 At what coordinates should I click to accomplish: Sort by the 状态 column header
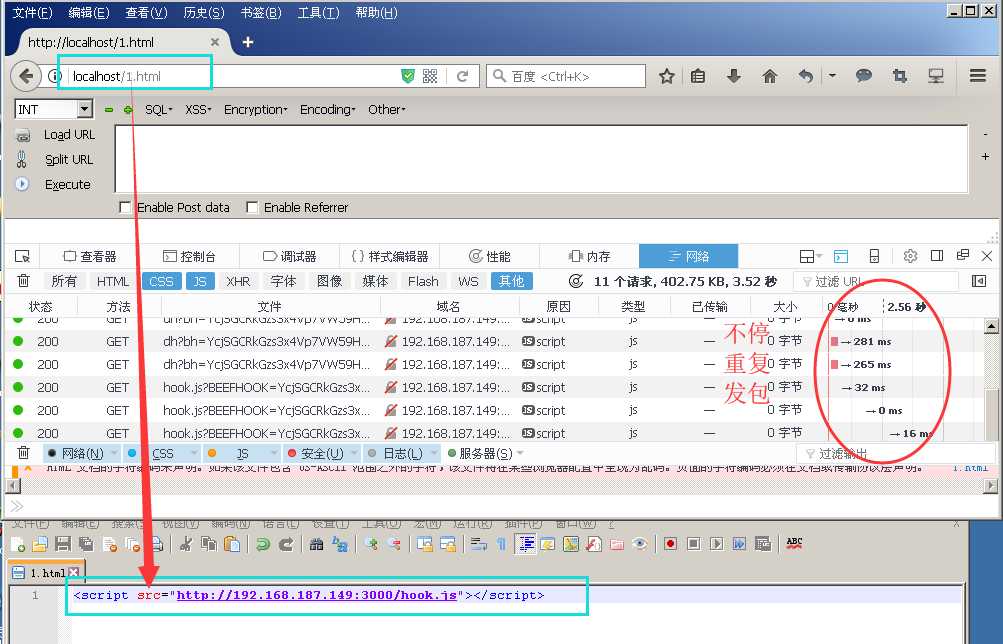(40, 306)
